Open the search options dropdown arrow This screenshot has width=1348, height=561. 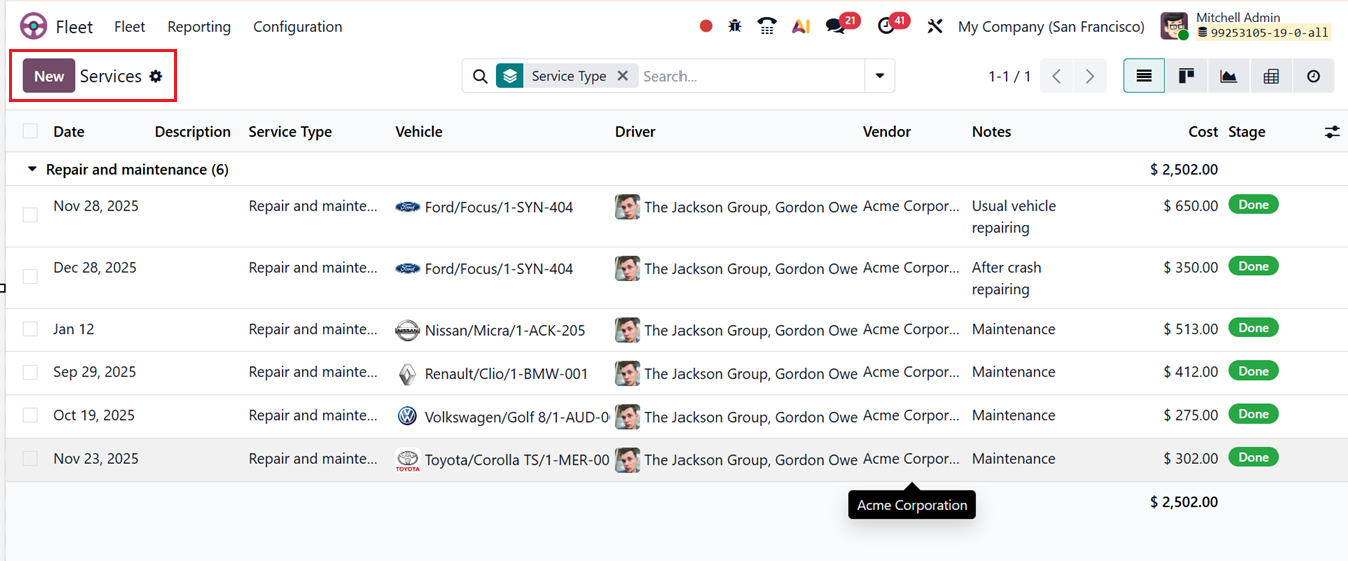pos(880,76)
